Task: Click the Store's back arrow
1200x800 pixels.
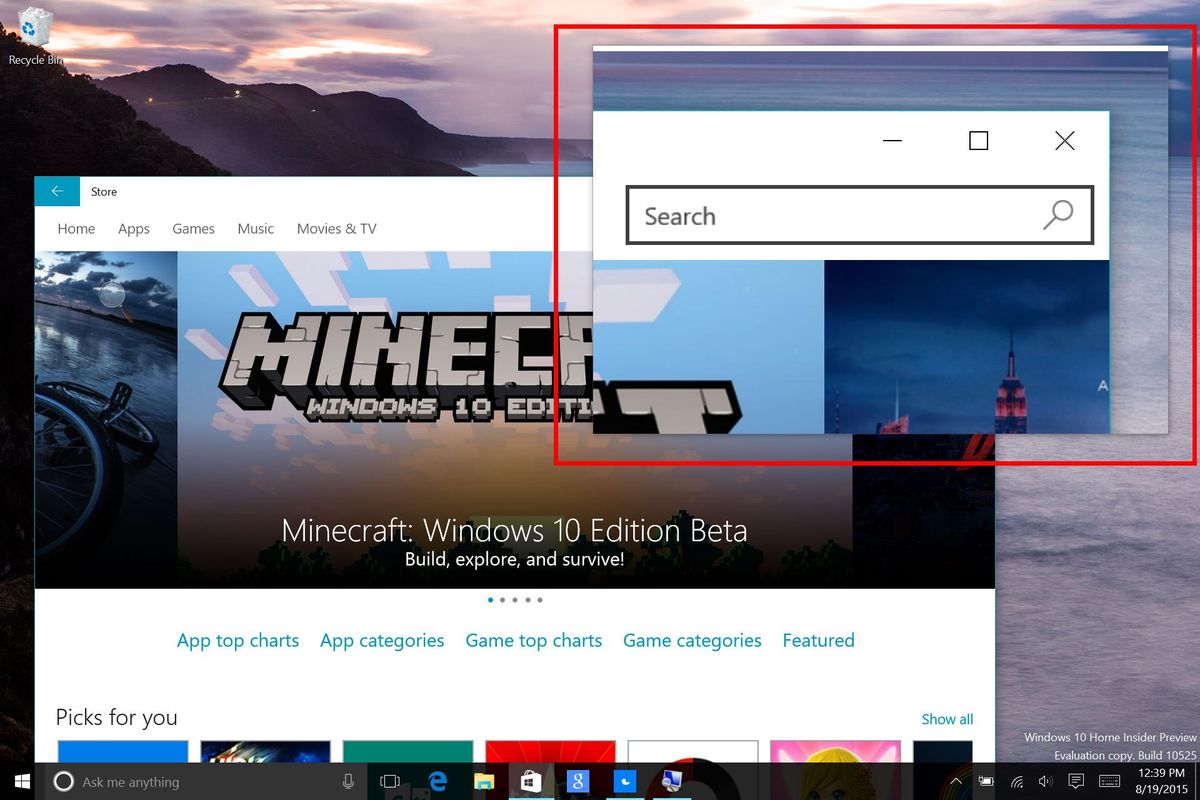Action: click(57, 191)
